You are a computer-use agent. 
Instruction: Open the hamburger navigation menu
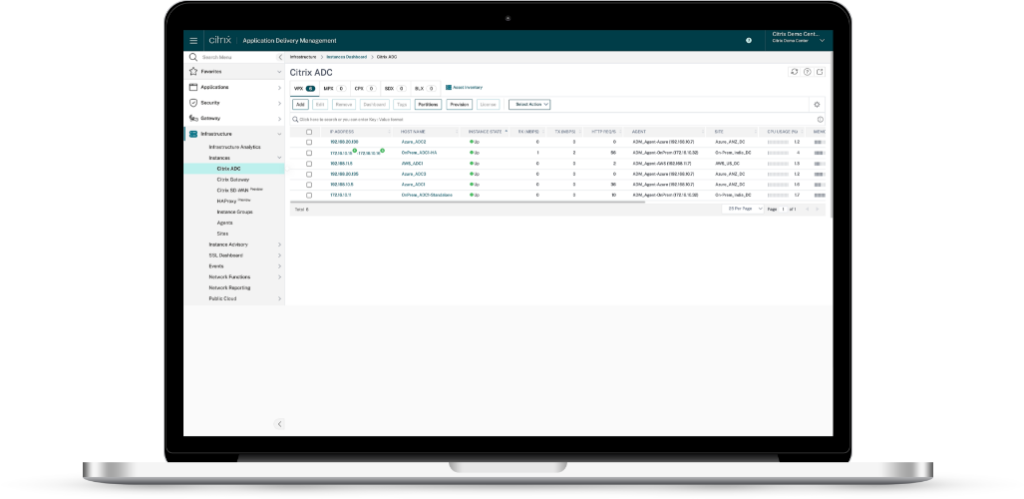(x=194, y=40)
